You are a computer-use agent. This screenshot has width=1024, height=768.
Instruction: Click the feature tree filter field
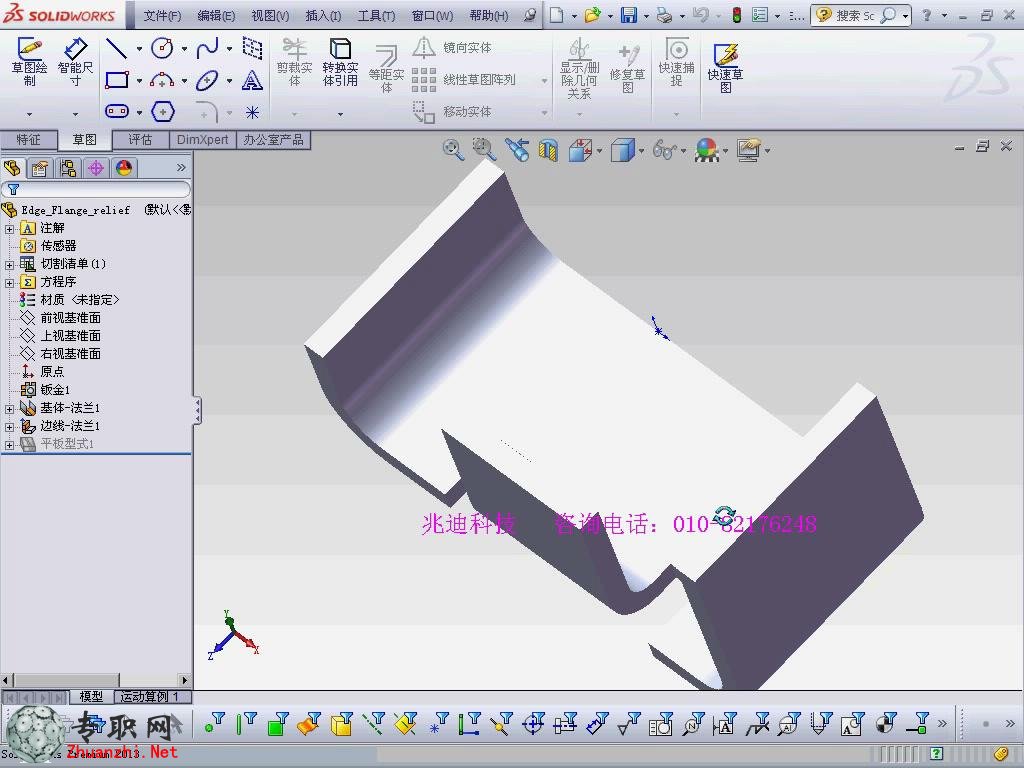click(96, 189)
